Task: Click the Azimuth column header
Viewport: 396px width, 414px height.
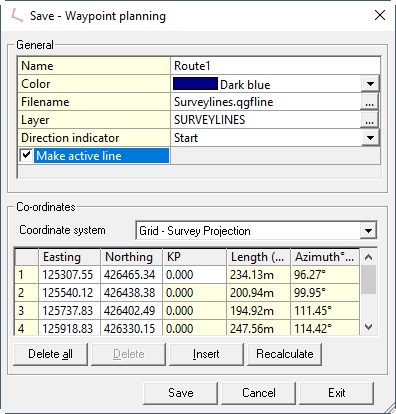Action: click(325, 257)
